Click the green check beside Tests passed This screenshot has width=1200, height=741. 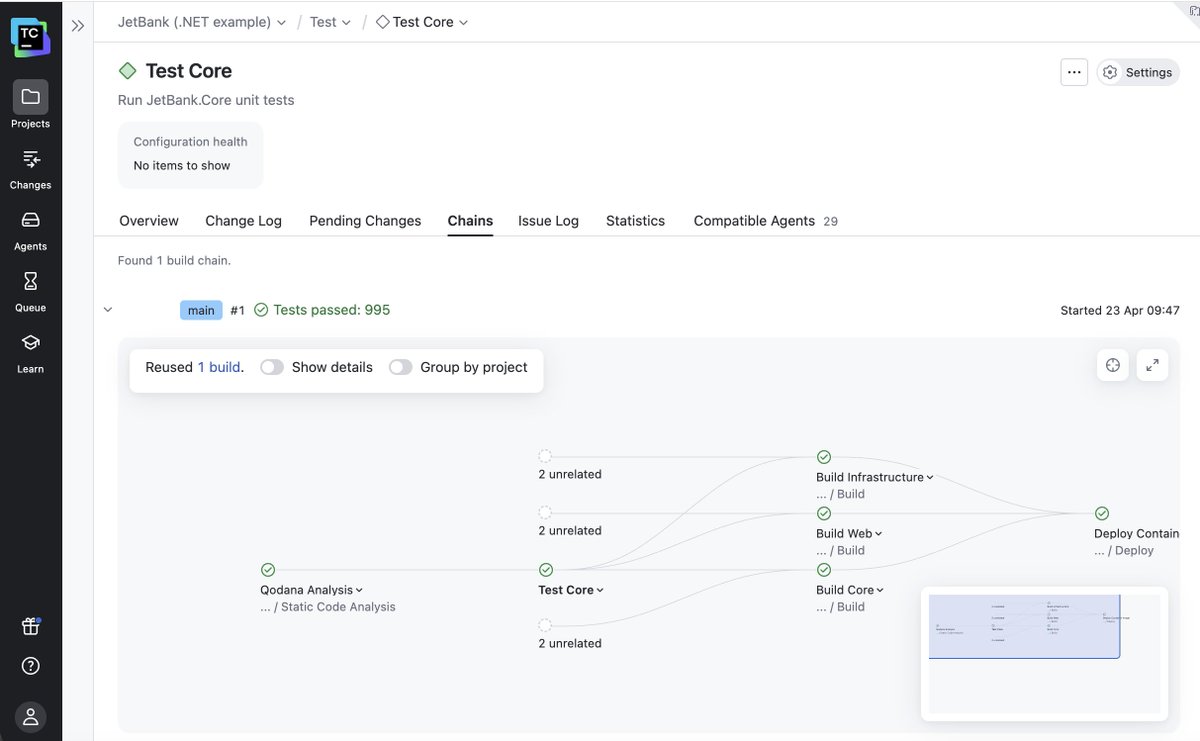coord(261,310)
